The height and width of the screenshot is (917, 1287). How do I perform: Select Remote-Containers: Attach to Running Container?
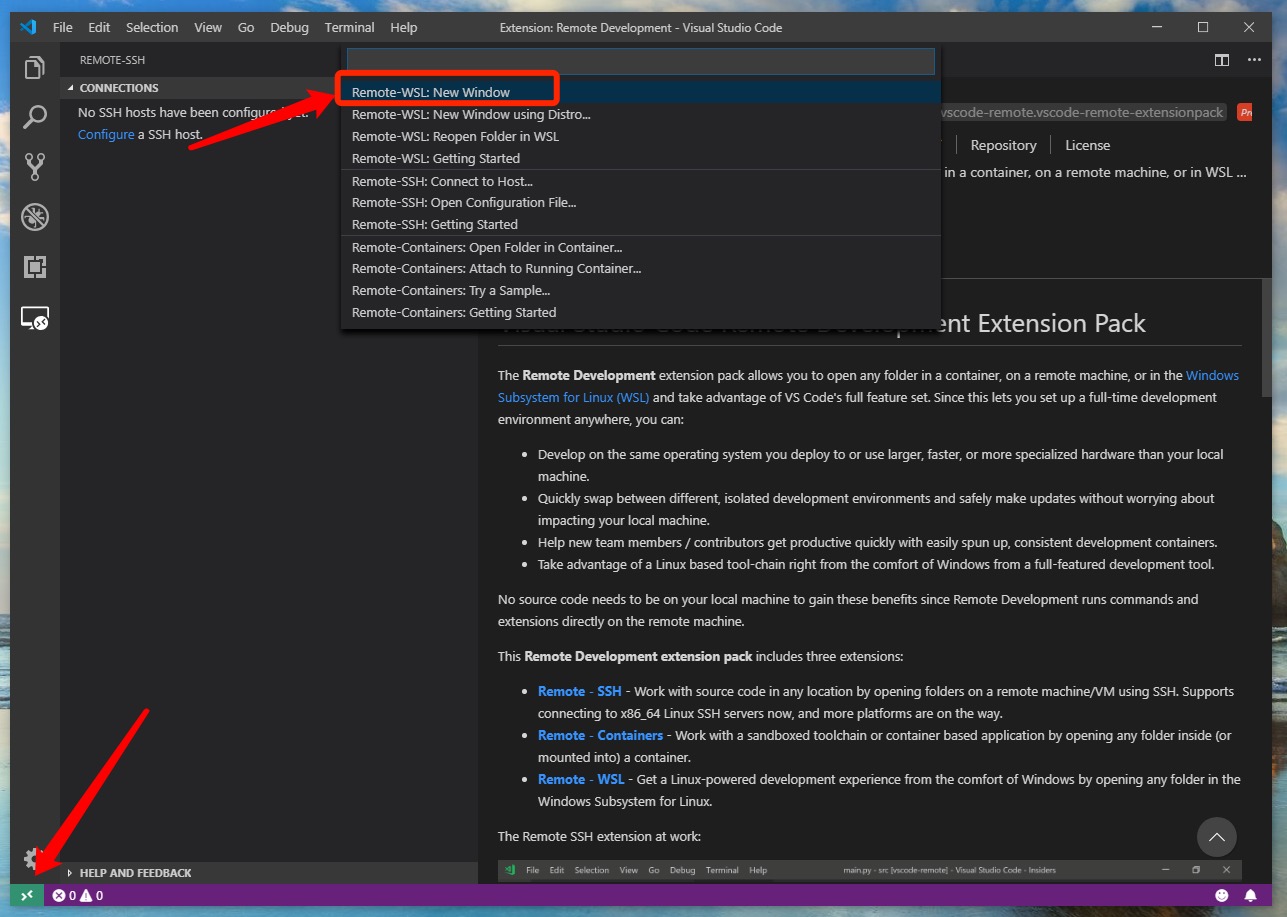(640, 268)
